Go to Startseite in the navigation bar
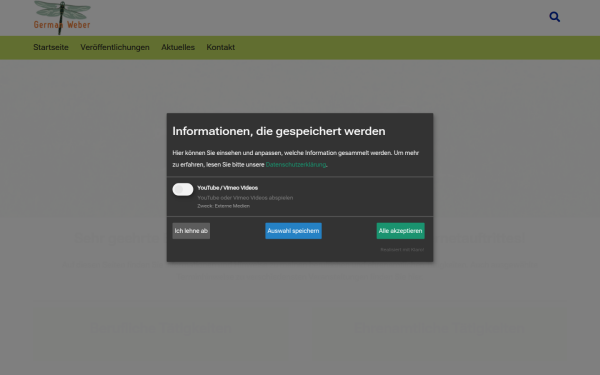The height and width of the screenshot is (375, 600). 51,47
